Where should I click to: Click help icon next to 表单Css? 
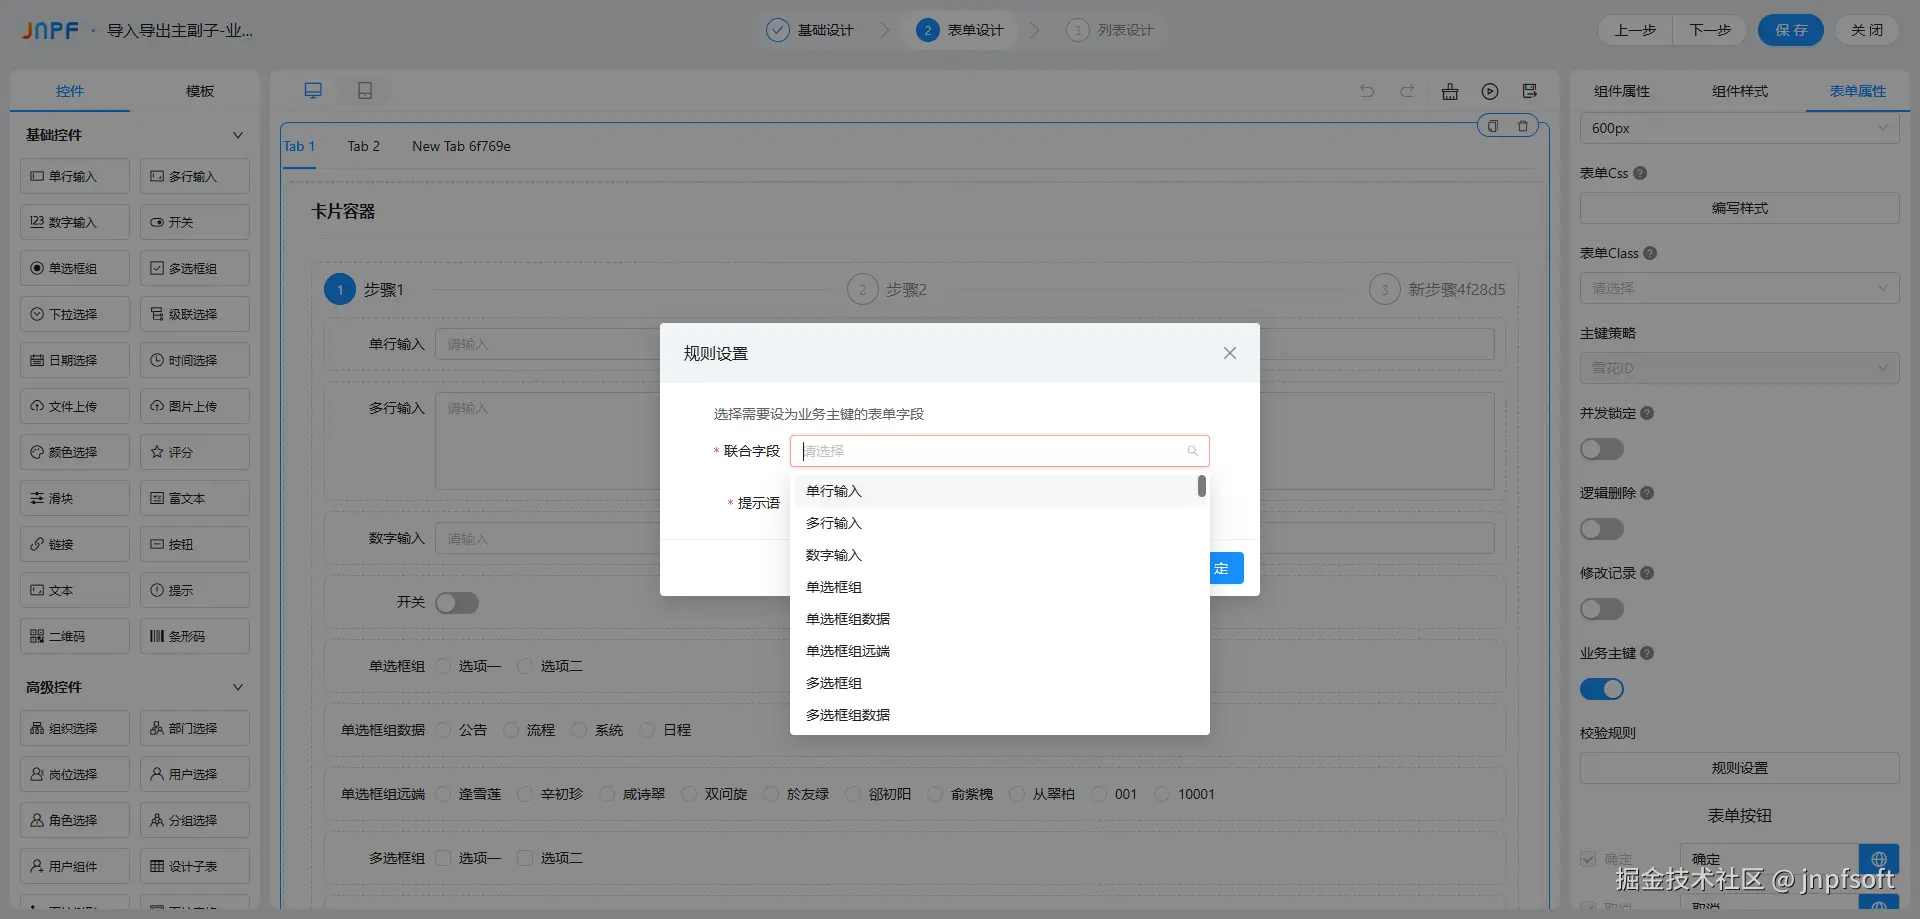(x=1640, y=173)
